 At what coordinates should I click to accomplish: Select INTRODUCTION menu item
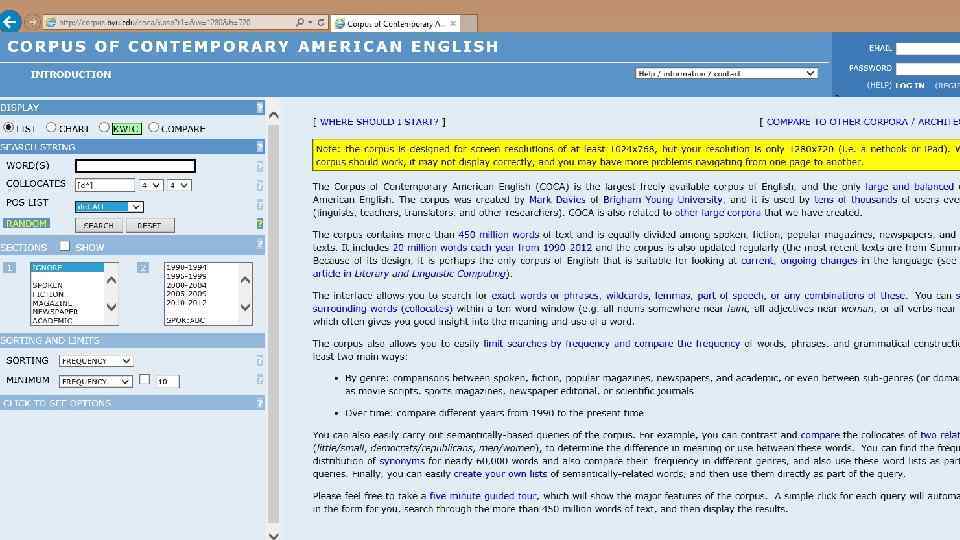[71, 75]
